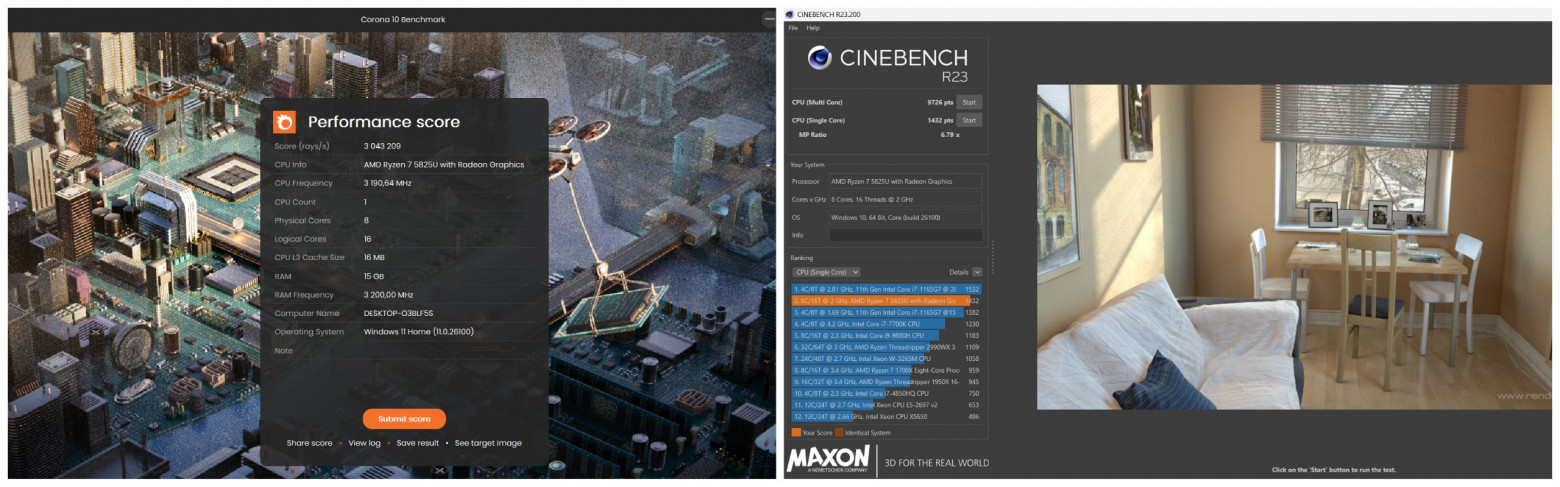Image resolution: width=1560 pixels, height=487 pixels.
Task: Click the 9726 pts multi core score
Action: pyautogui.click(x=940, y=102)
